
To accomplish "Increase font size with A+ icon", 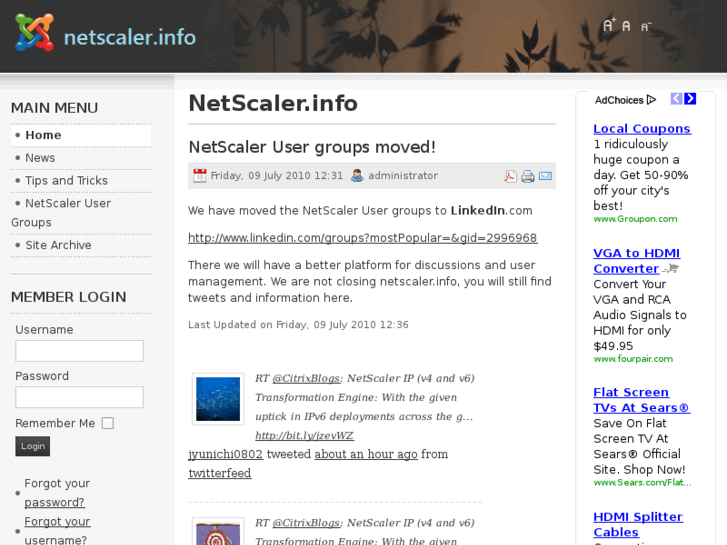I will (609, 25).
